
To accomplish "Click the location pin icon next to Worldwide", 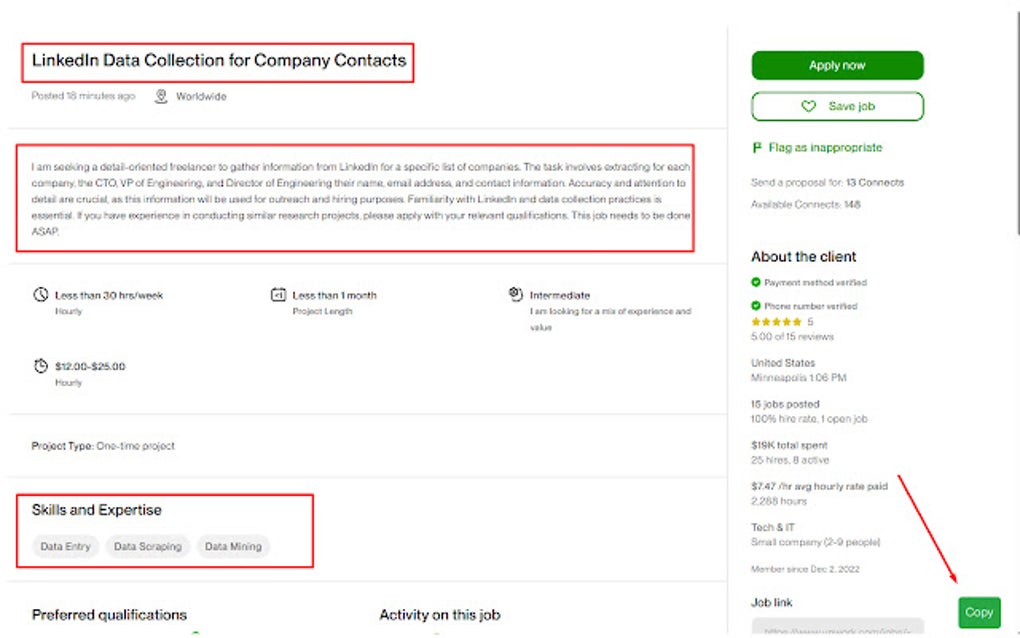I will click(161, 96).
